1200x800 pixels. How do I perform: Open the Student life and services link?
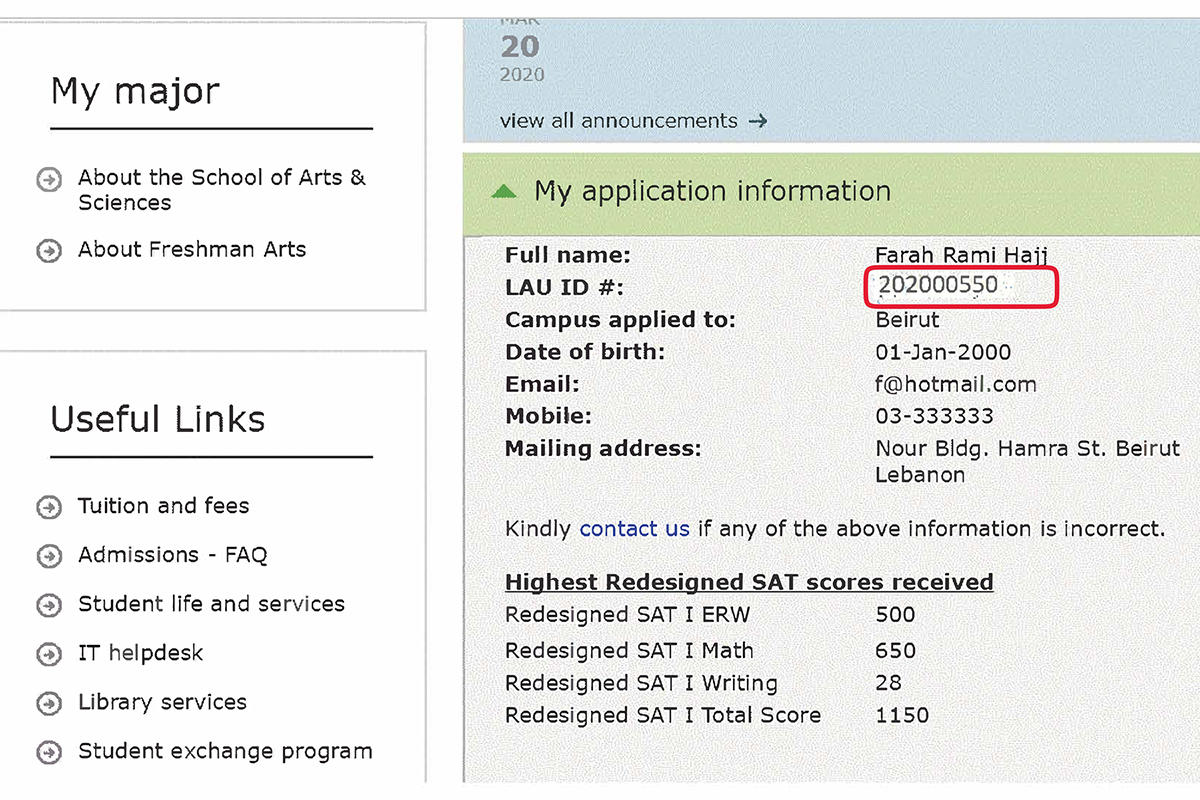[211, 604]
